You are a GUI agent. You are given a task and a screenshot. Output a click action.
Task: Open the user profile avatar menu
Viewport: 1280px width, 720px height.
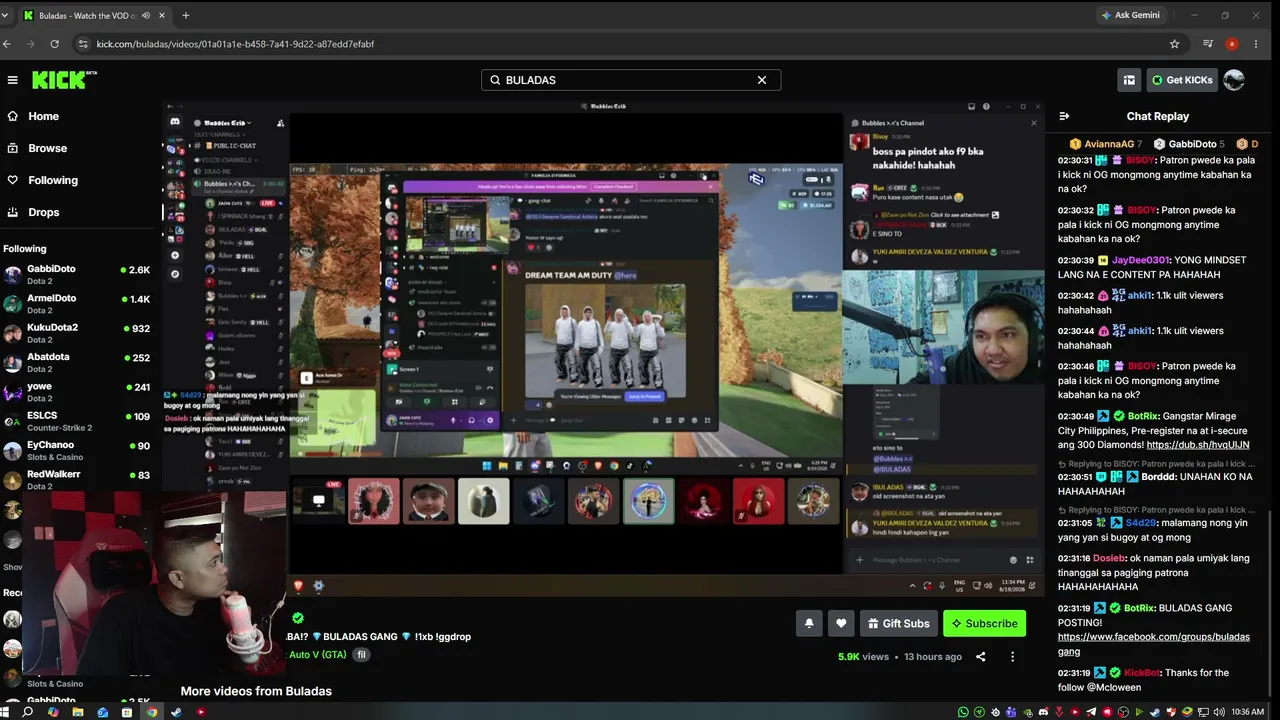click(x=1234, y=80)
